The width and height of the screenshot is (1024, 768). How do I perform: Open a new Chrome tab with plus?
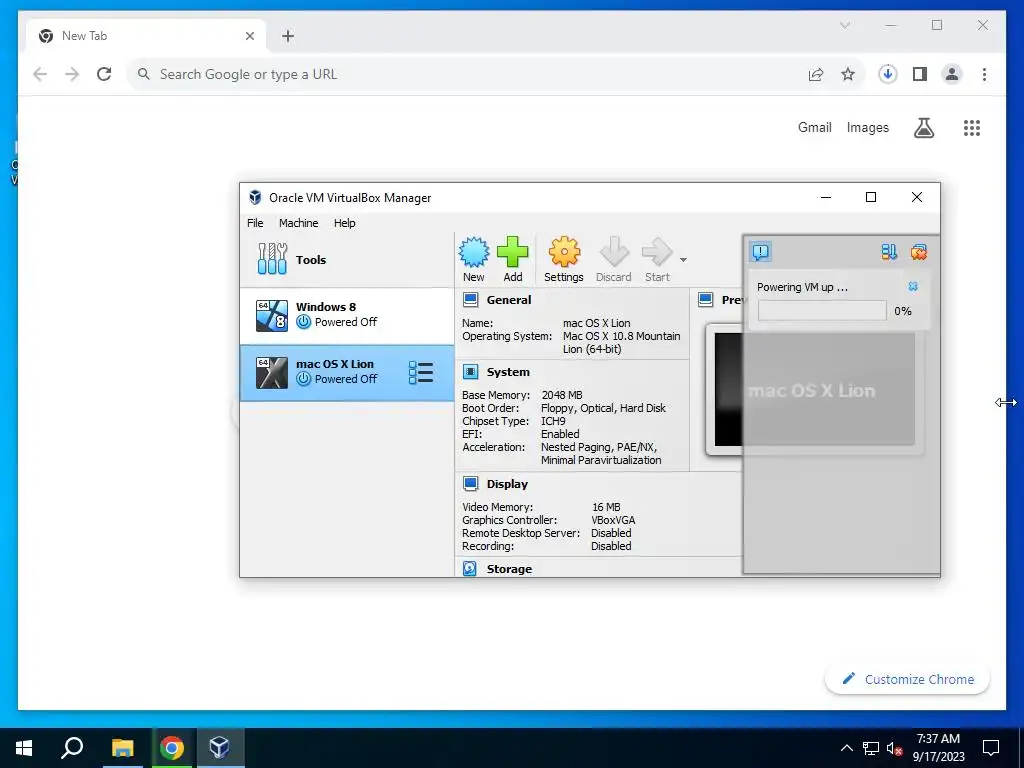[x=288, y=36]
